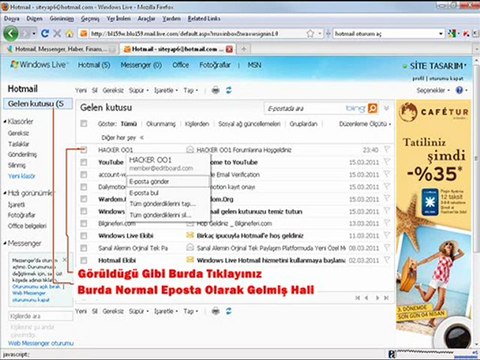
Task: Click the browser reload icon
Action: (45, 33)
